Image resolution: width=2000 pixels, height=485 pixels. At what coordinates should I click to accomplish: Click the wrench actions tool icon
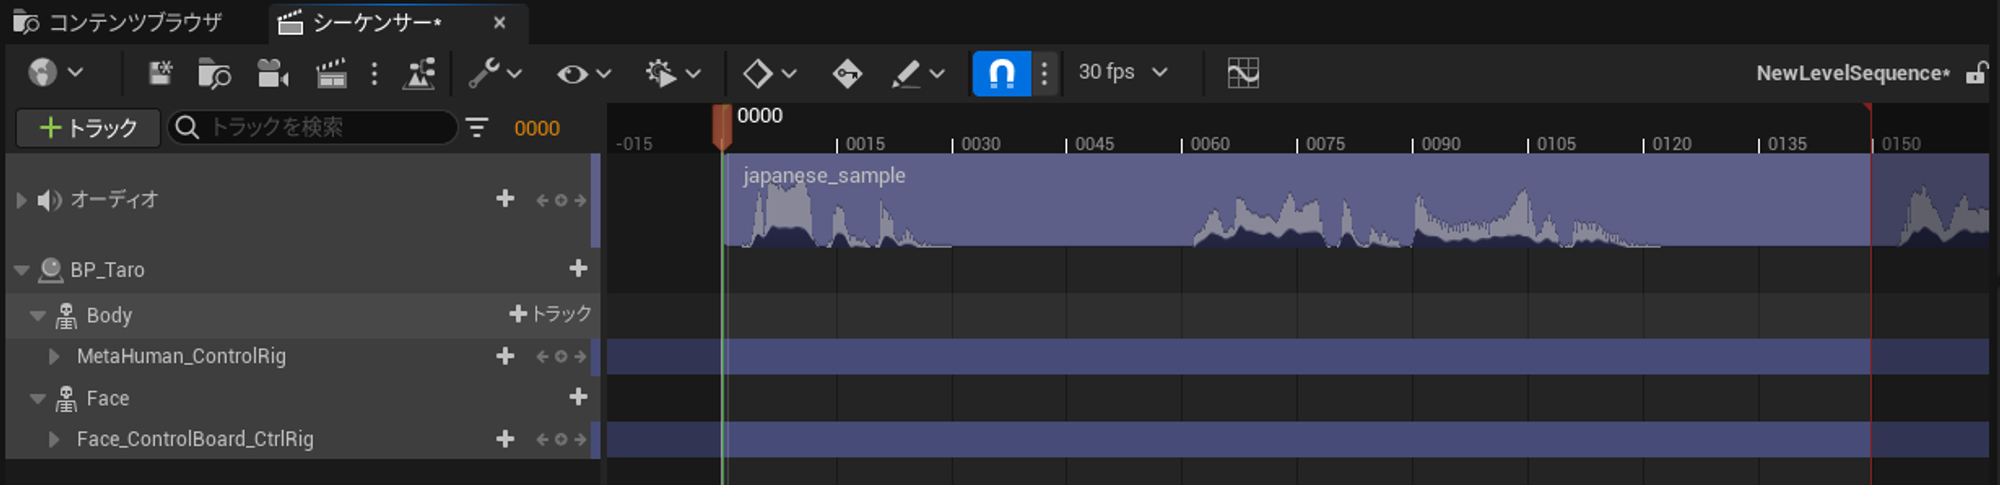(485, 73)
